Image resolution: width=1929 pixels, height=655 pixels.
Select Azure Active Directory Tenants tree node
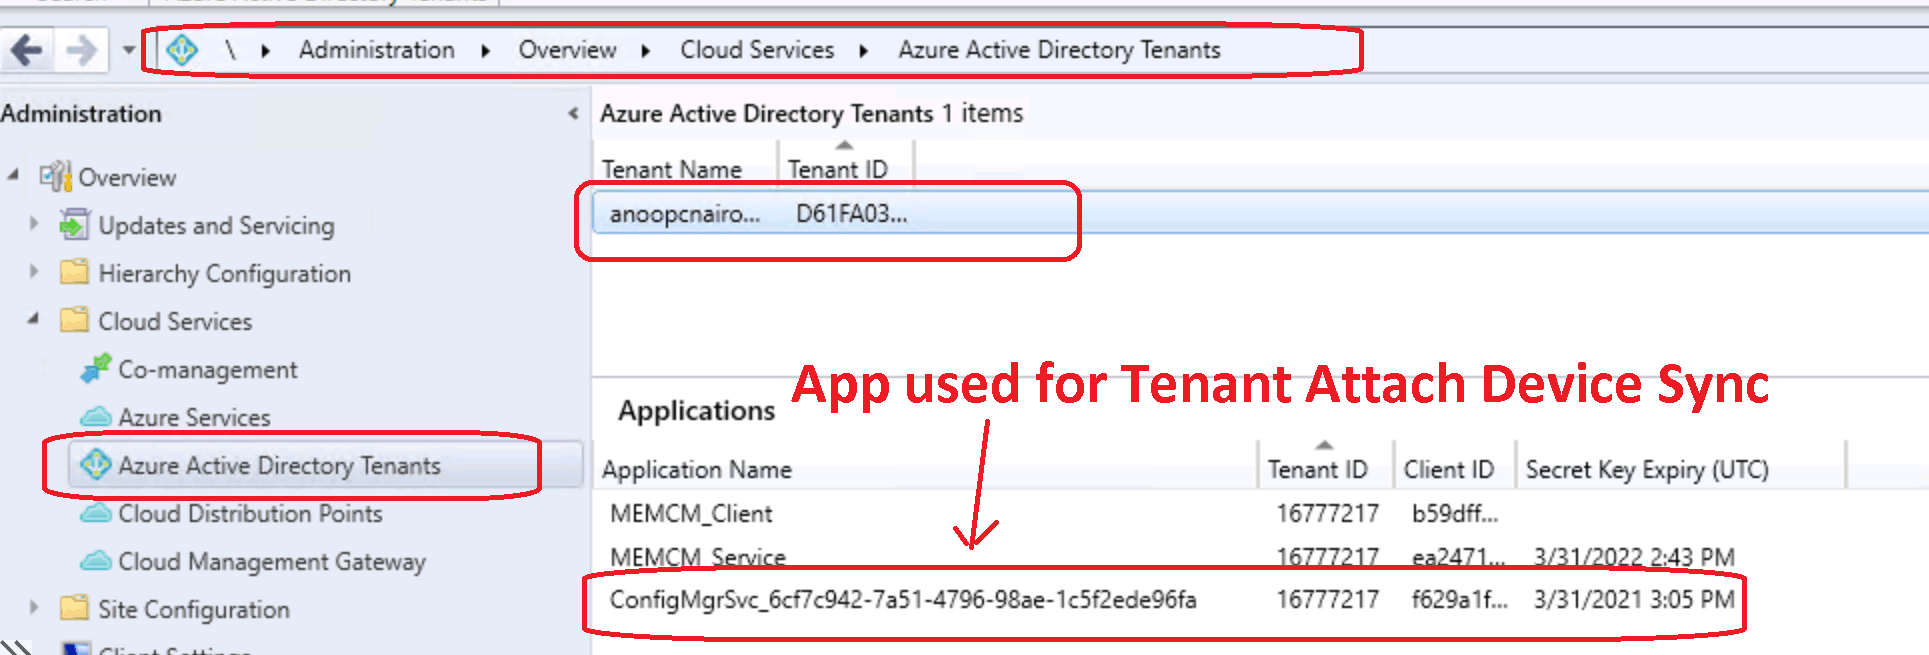pyautogui.click(x=279, y=465)
